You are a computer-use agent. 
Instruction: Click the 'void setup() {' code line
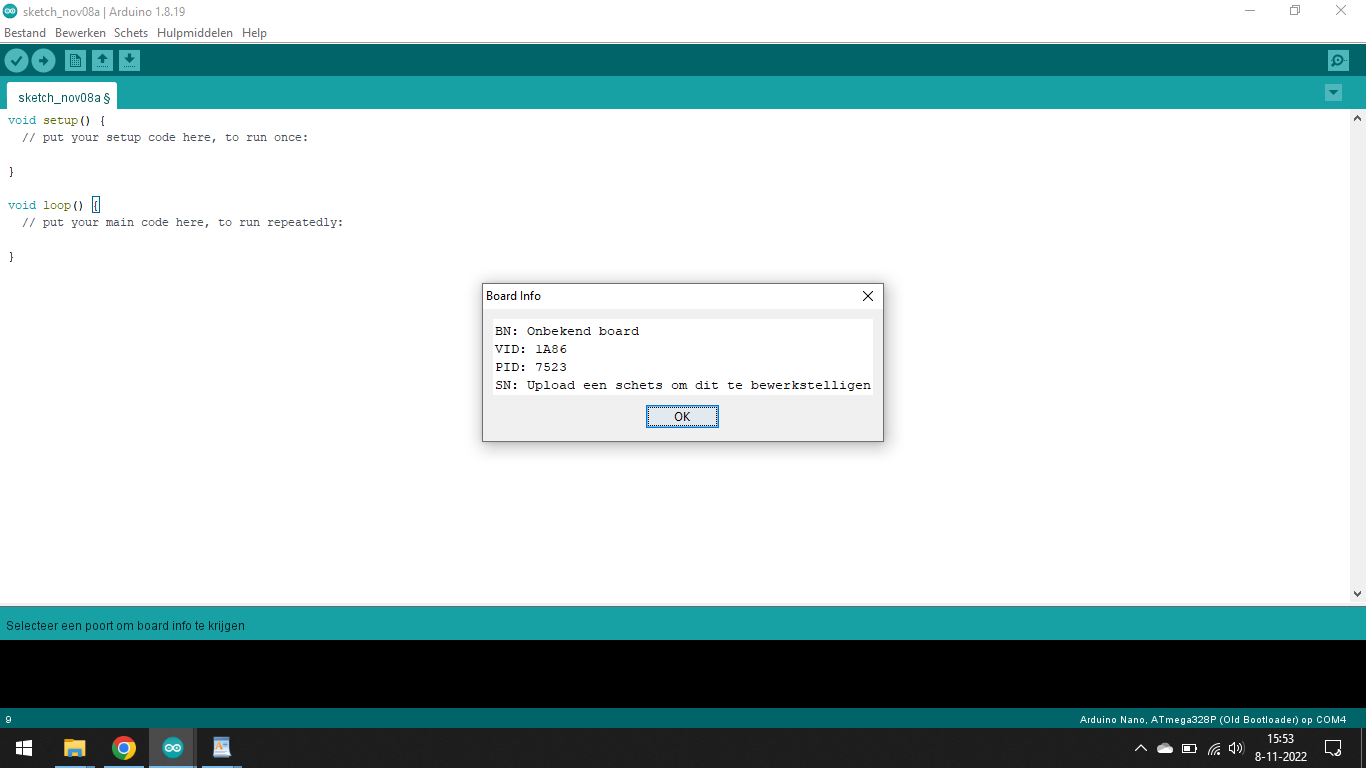[x=57, y=120]
